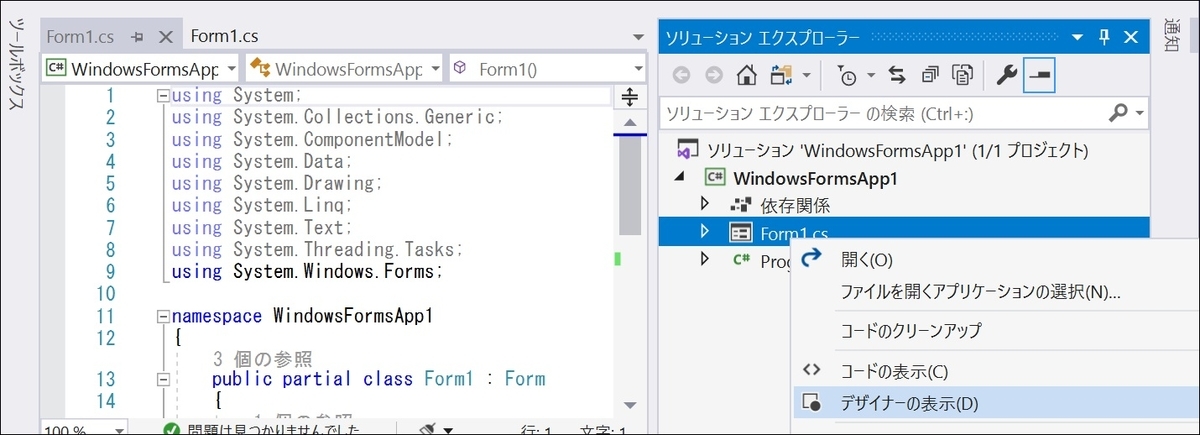Collapse the Form1 class block
The width and height of the screenshot is (1200, 435).
tap(163, 380)
